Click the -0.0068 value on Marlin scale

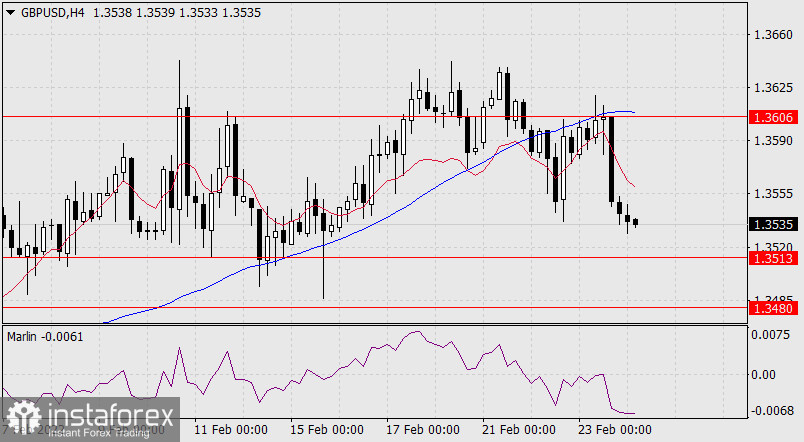tap(775, 411)
